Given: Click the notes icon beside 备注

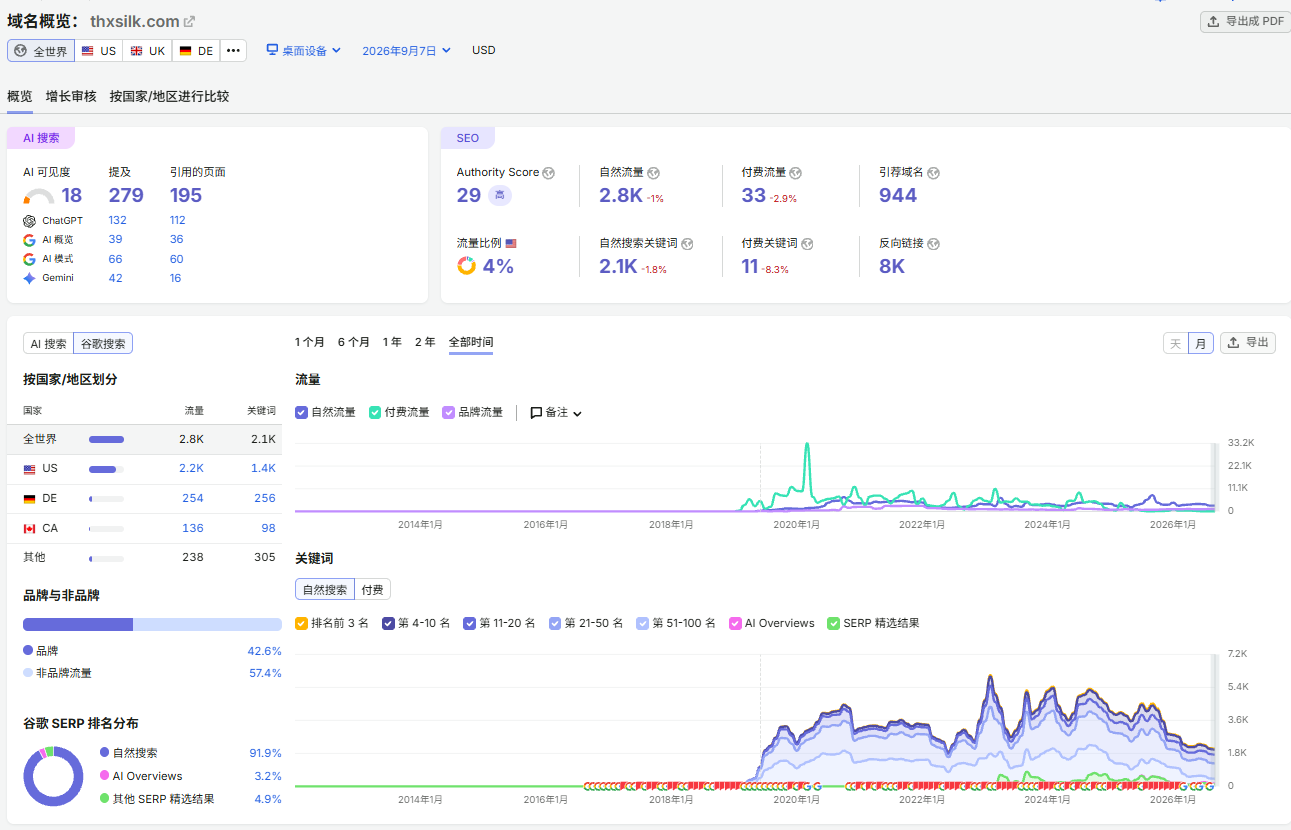Looking at the screenshot, I should [536, 412].
